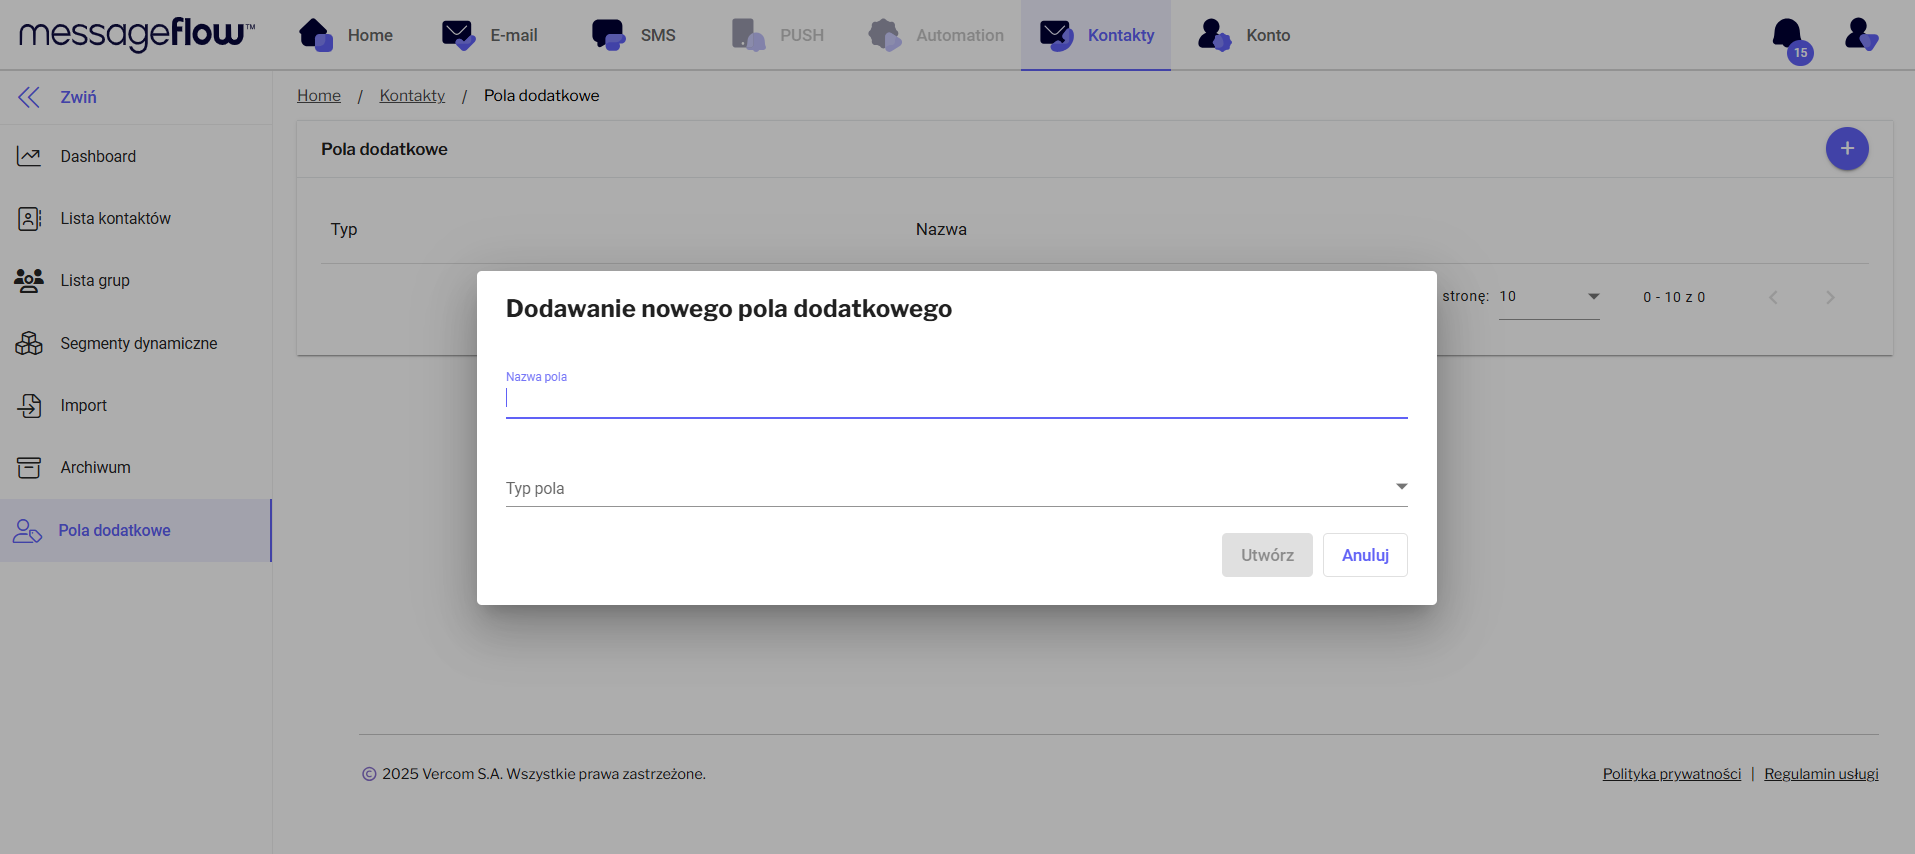Screen dimensions: 1915x854
Task: Click the plus button to add field
Action: point(1846,149)
